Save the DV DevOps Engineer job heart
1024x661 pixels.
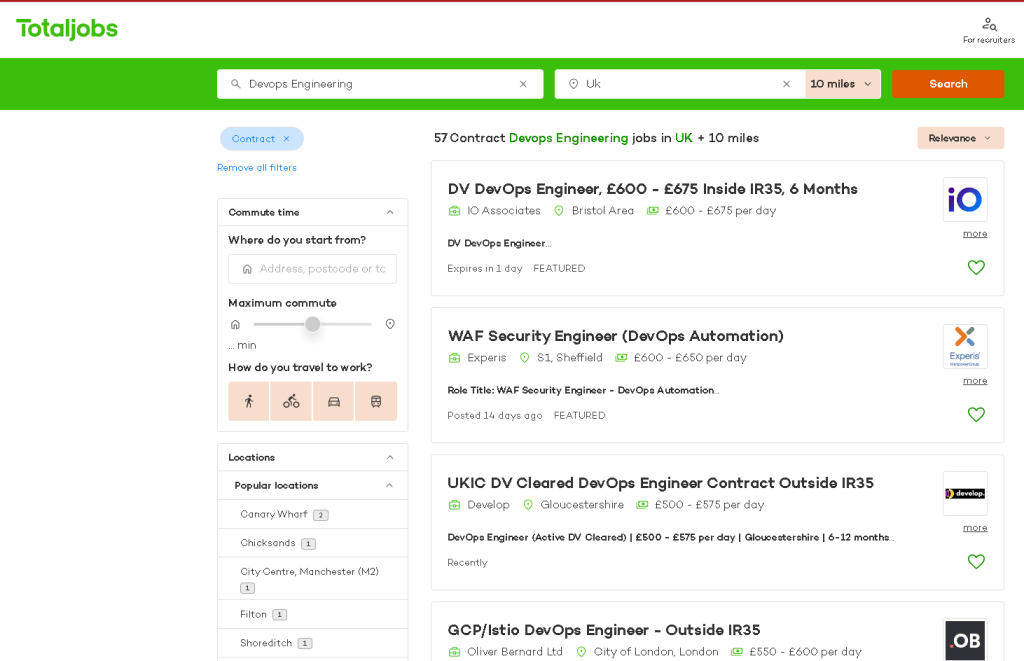(x=976, y=268)
